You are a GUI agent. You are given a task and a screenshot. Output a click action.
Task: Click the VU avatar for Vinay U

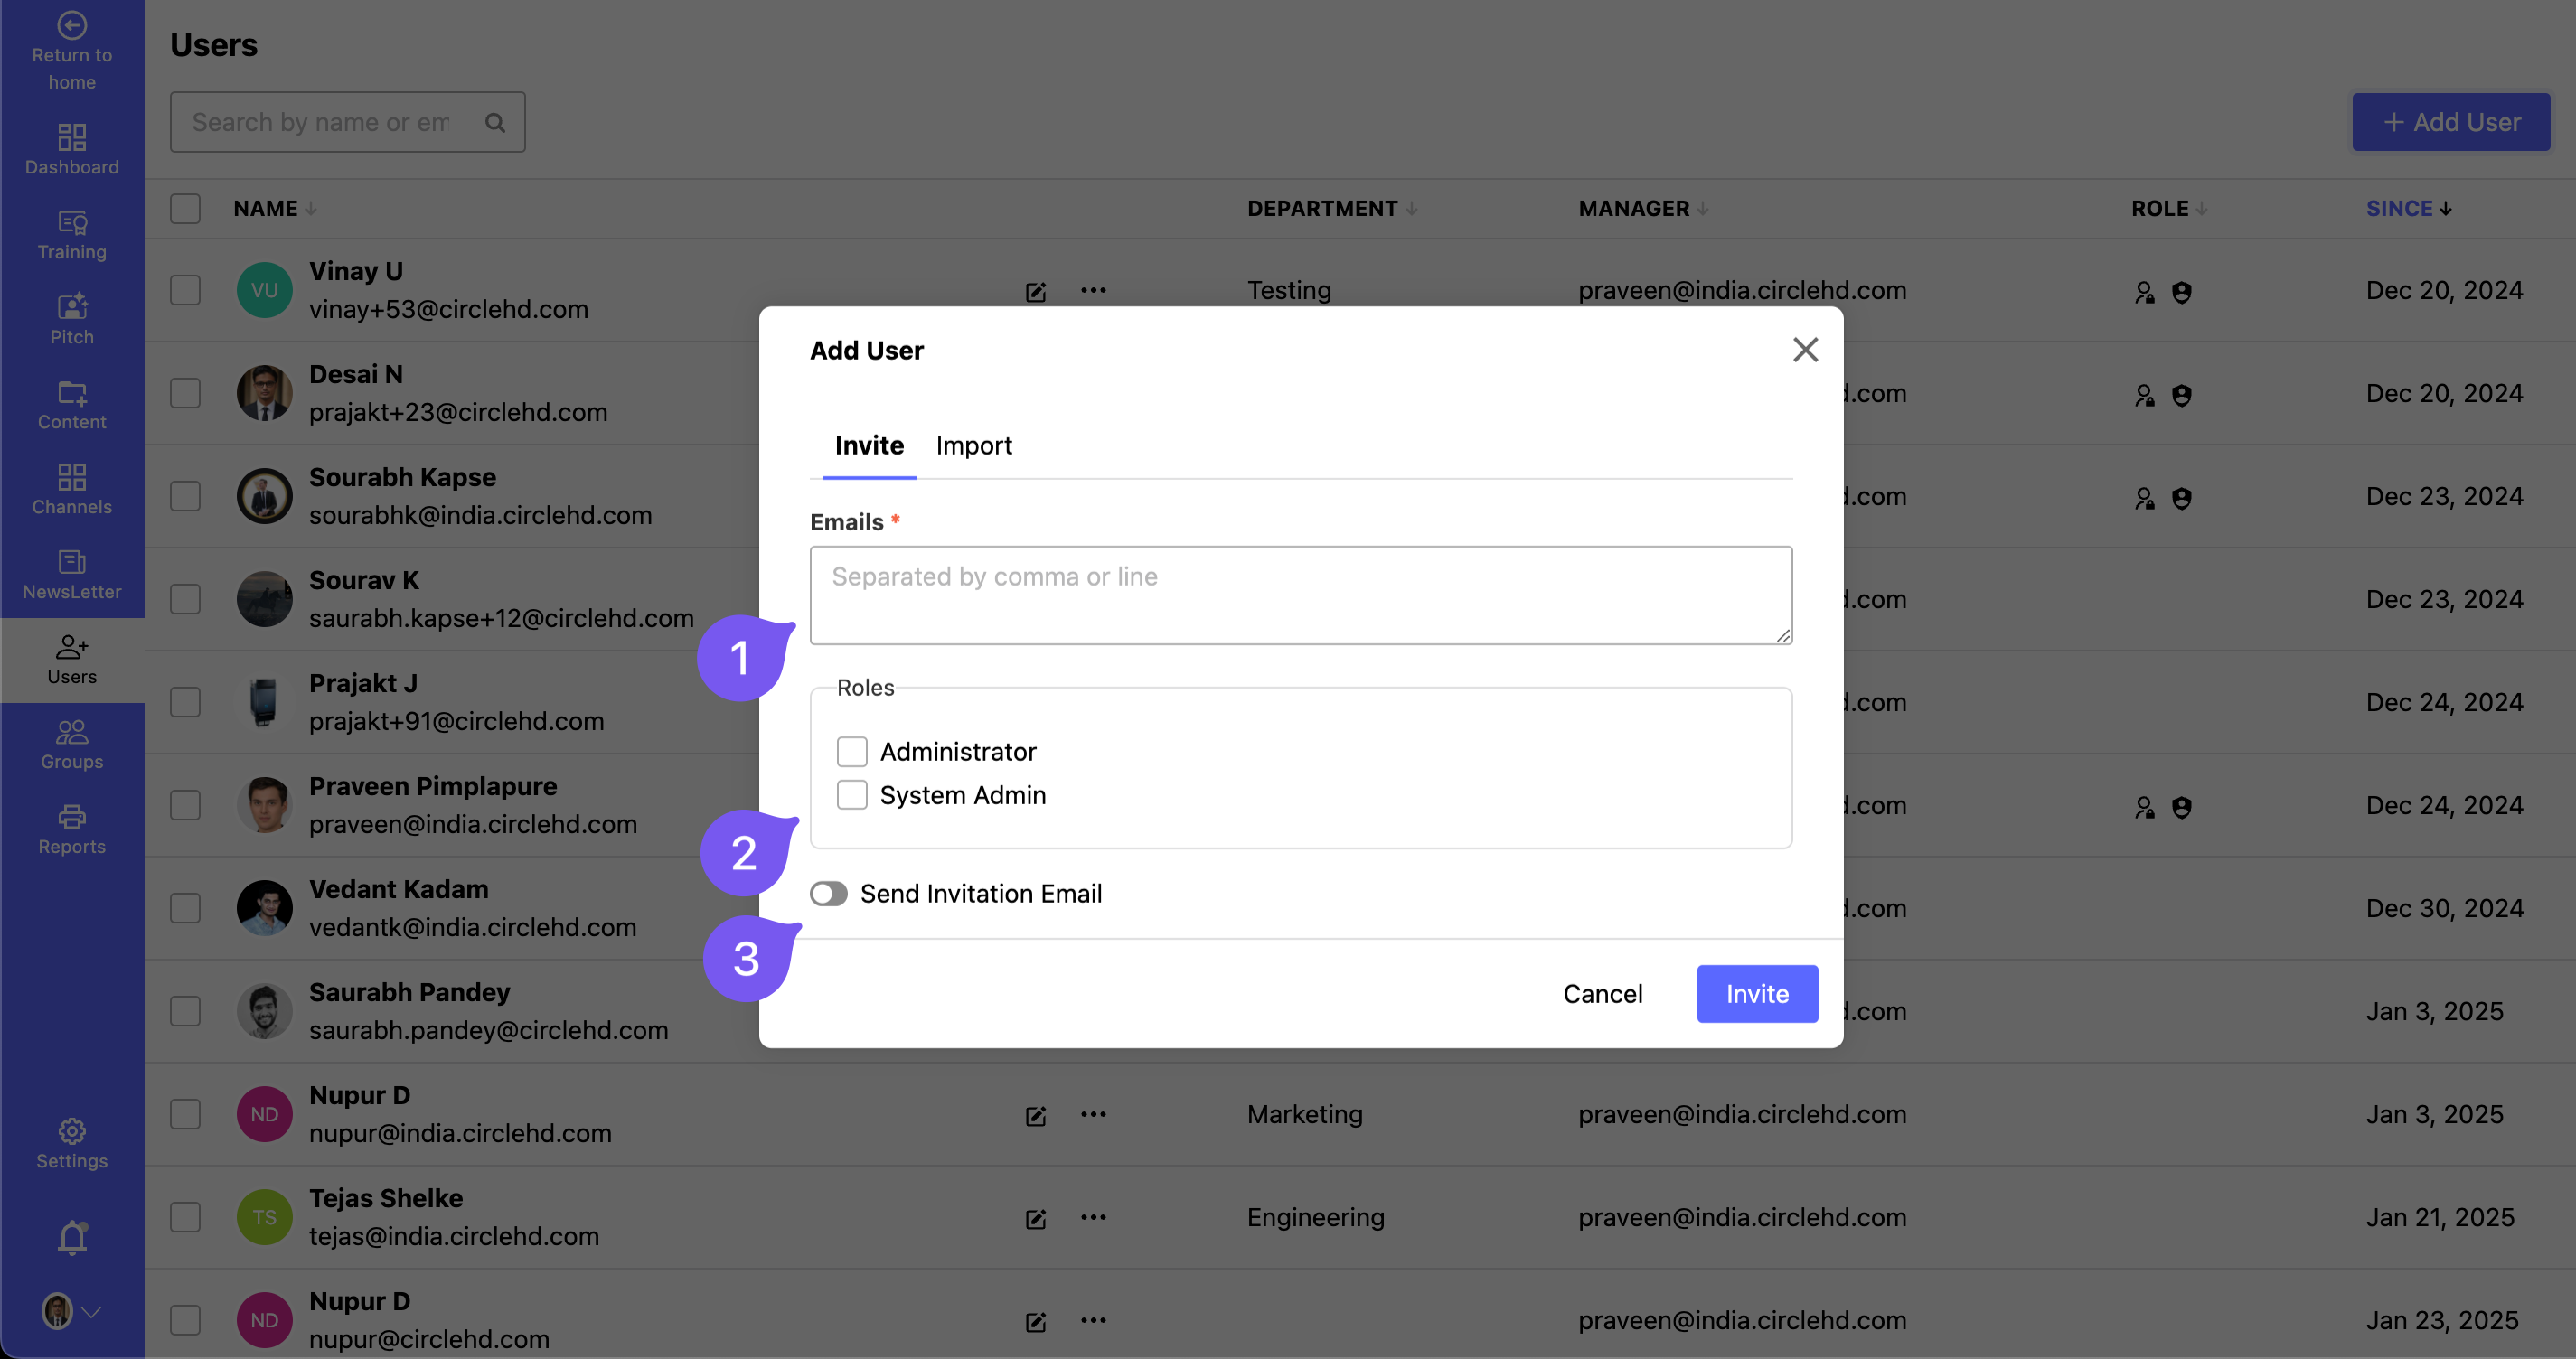[264, 290]
